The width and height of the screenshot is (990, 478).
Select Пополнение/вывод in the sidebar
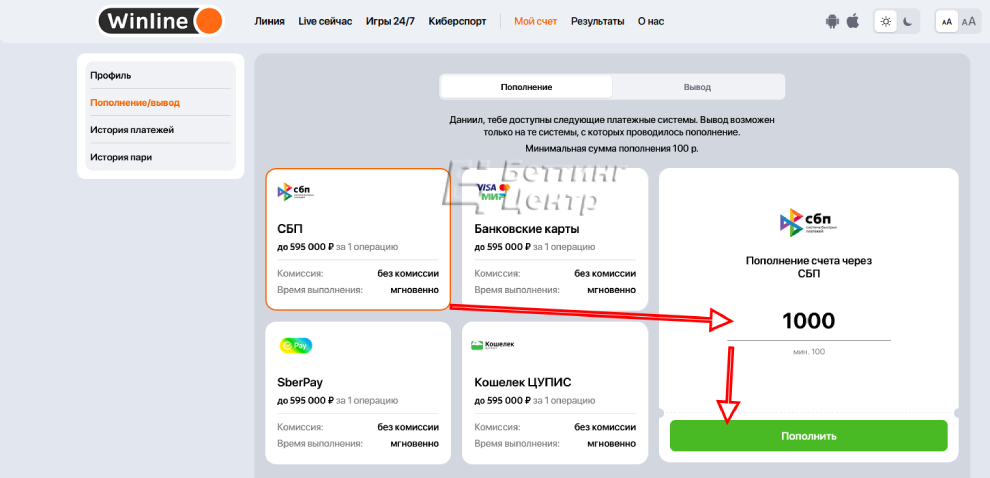pyautogui.click(x=160, y=102)
